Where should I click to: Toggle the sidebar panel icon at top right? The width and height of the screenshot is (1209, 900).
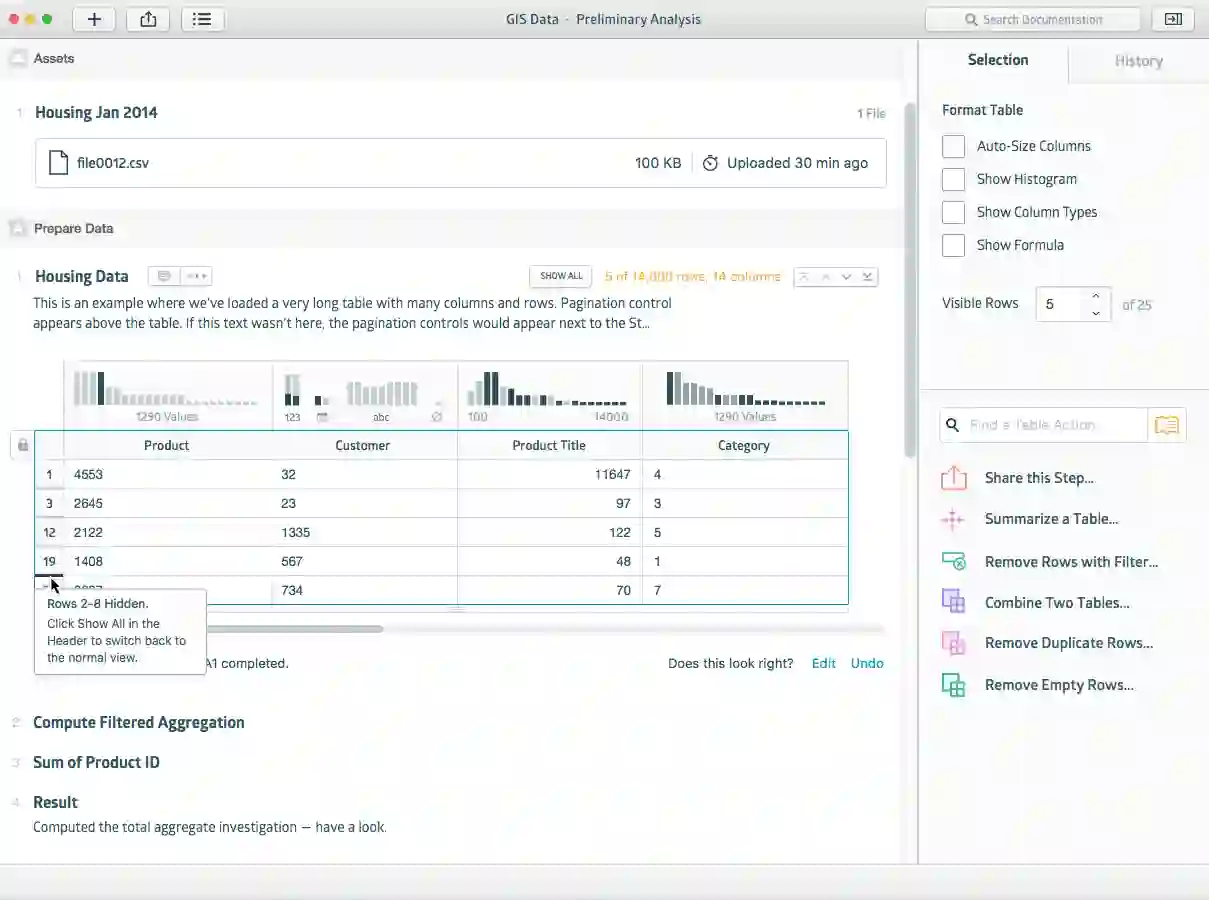point(1174,19)
